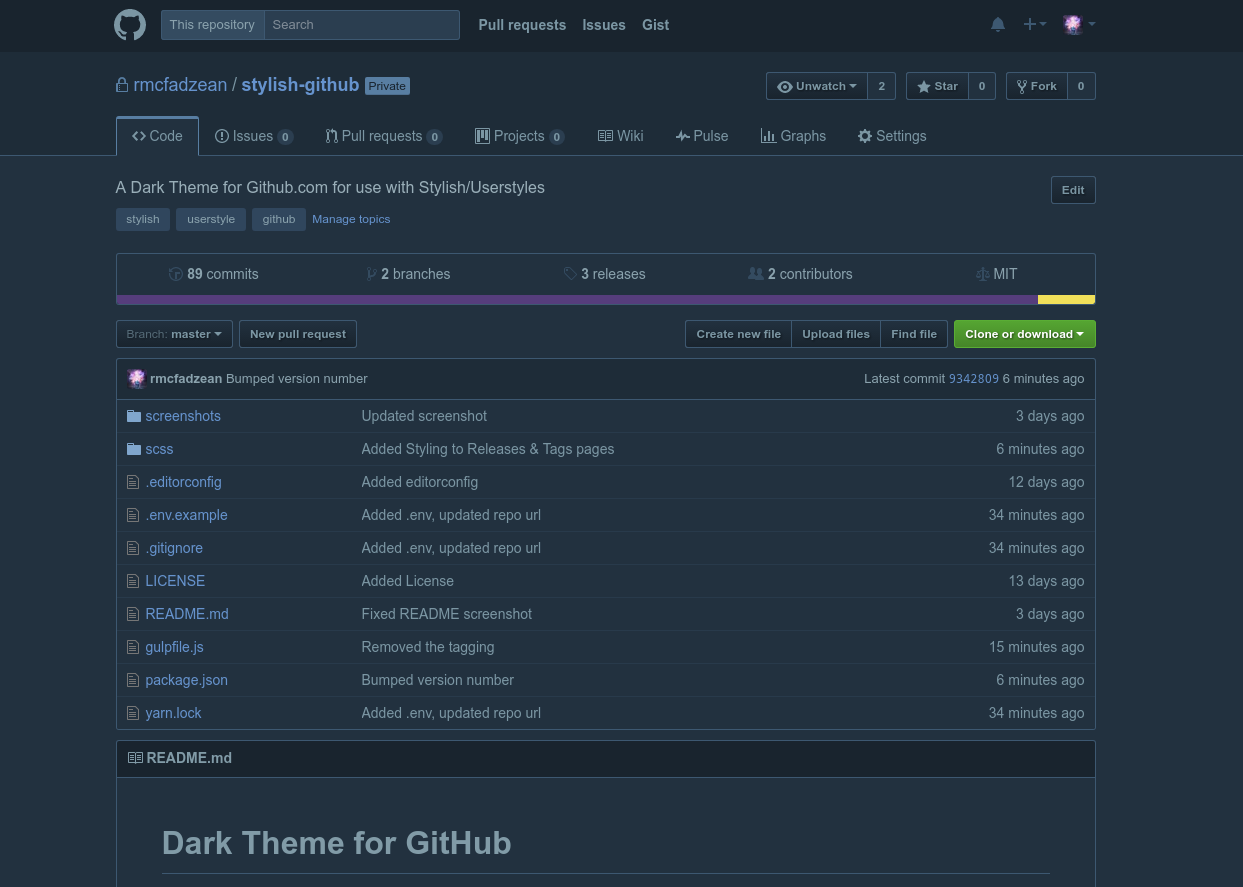The height and width of the screenshot is (887, 1243).
Task: Click the github topic tag
Action: (x=279, y=219)
